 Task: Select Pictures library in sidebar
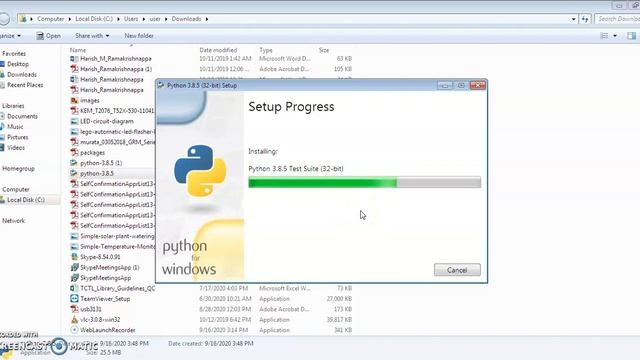(x=18, y=137)
